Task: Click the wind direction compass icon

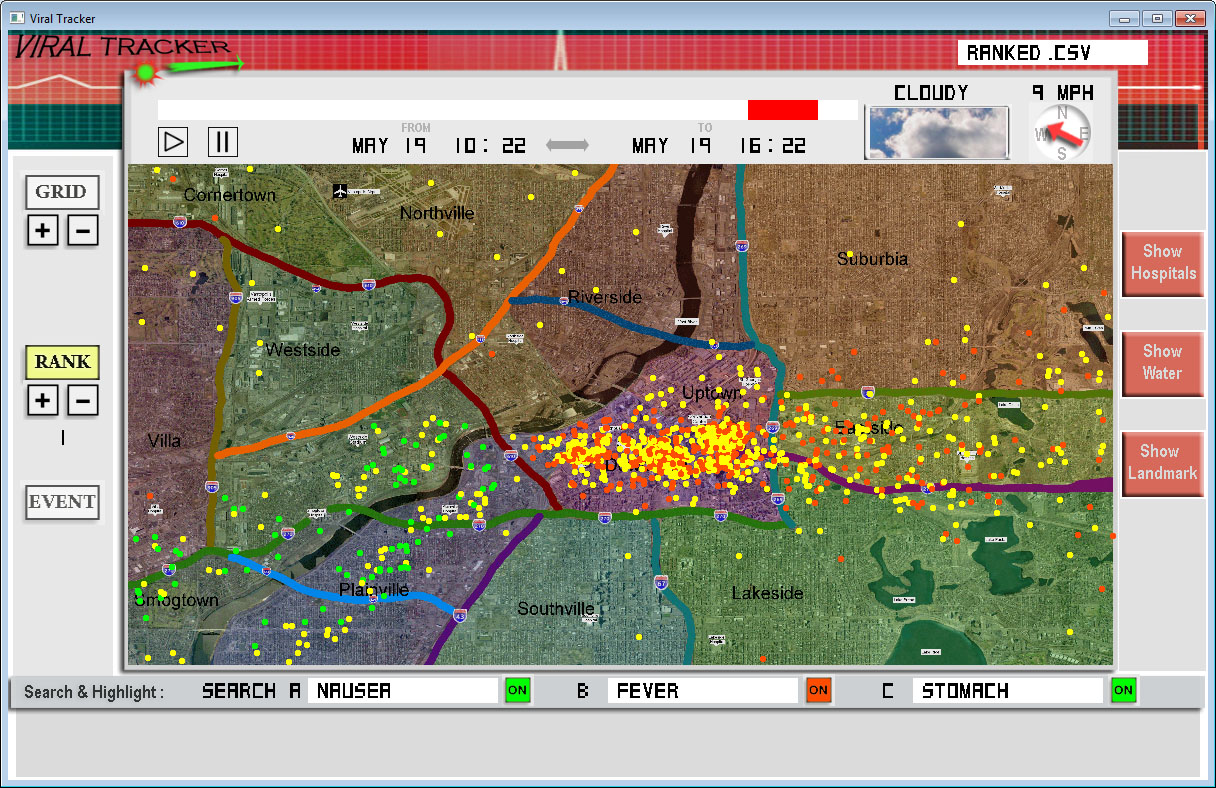Action: click(x=1061, y=132)
